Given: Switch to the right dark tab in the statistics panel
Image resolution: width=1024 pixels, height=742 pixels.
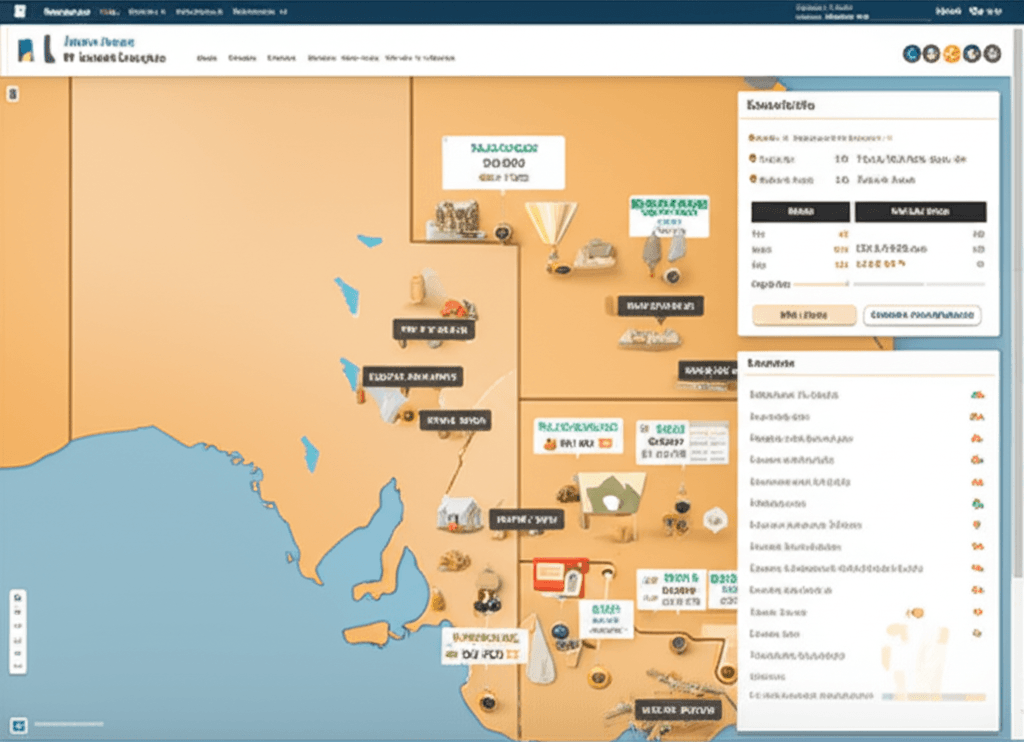Looking at the screenshot, I should click(x=921, y=211).
